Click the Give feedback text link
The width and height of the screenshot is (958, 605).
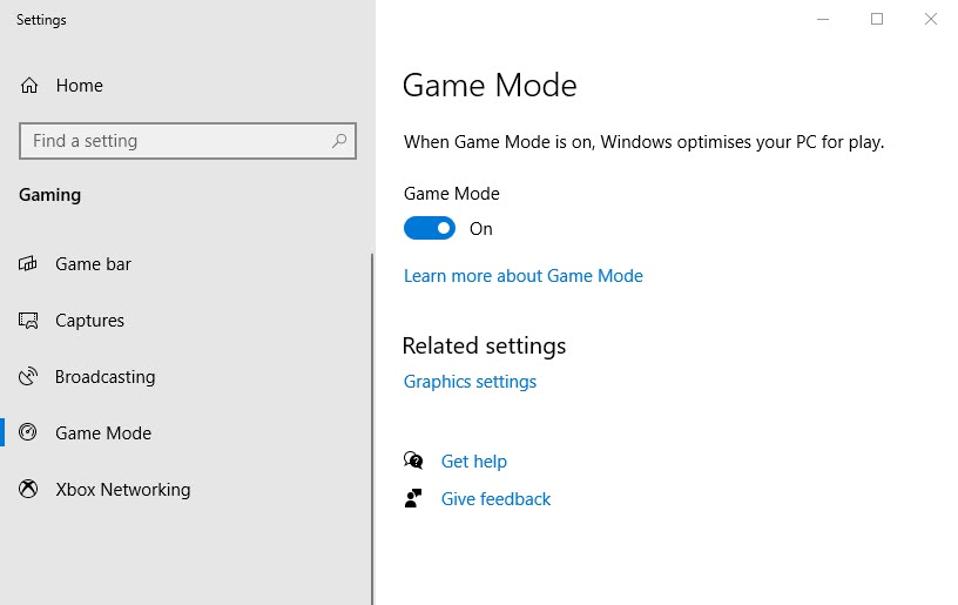(x=496, y=499)
